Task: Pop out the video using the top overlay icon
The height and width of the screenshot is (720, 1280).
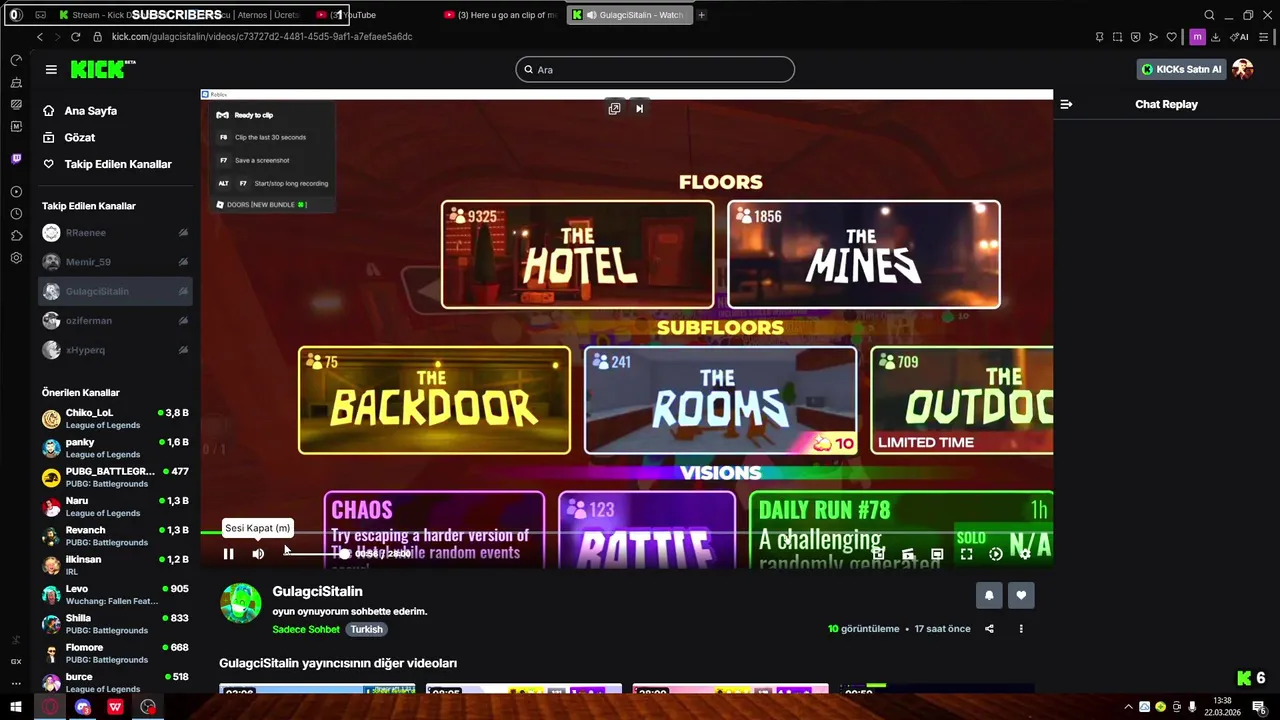Action: pyautogui.click(x=614, y=108)
